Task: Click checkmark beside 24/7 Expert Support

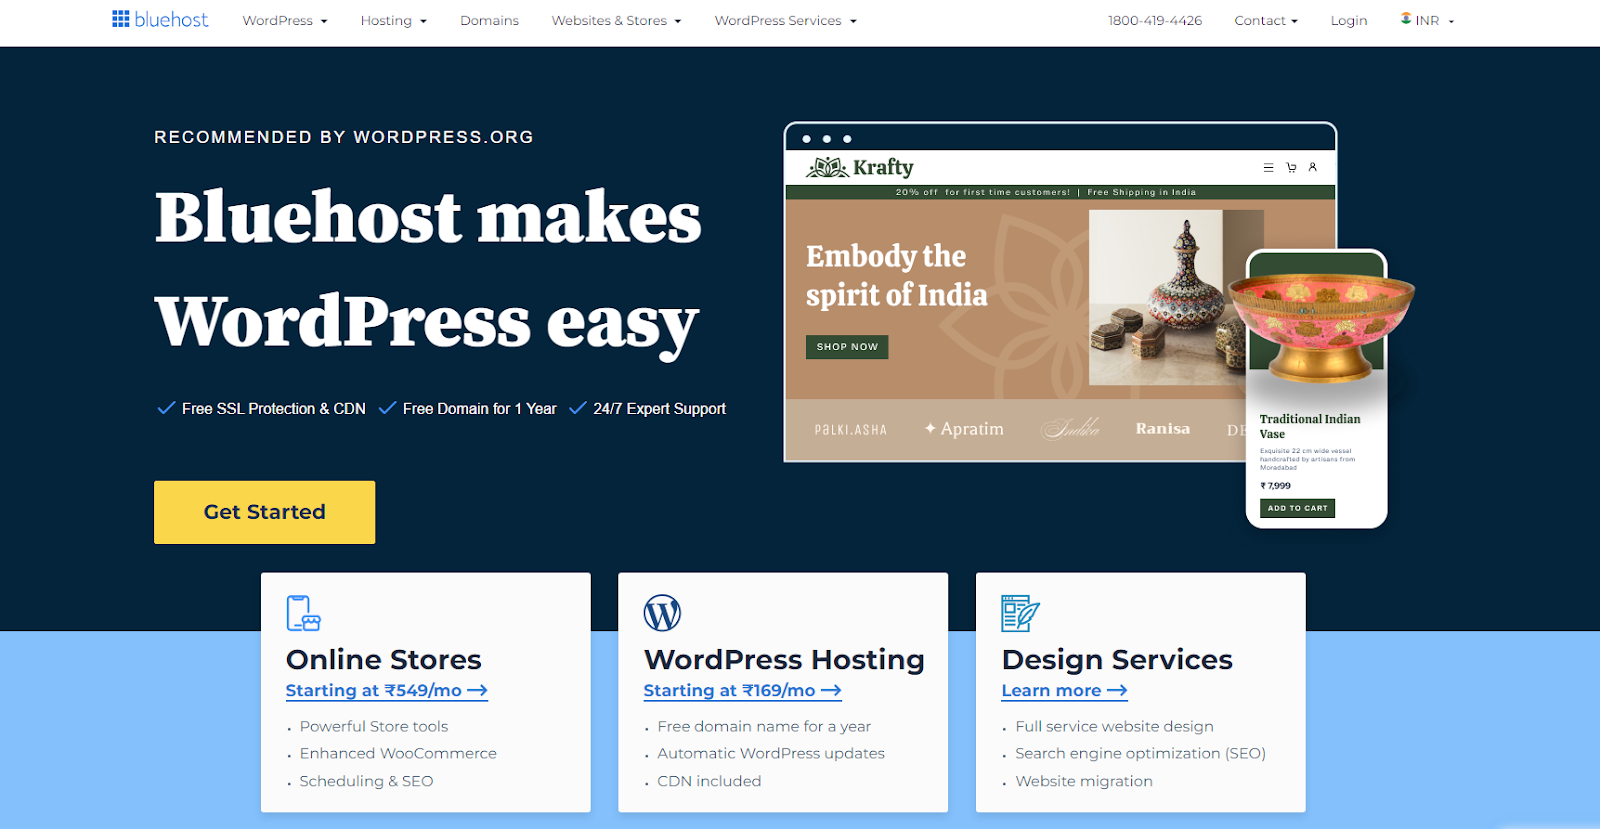Action: tap(577, 408)
